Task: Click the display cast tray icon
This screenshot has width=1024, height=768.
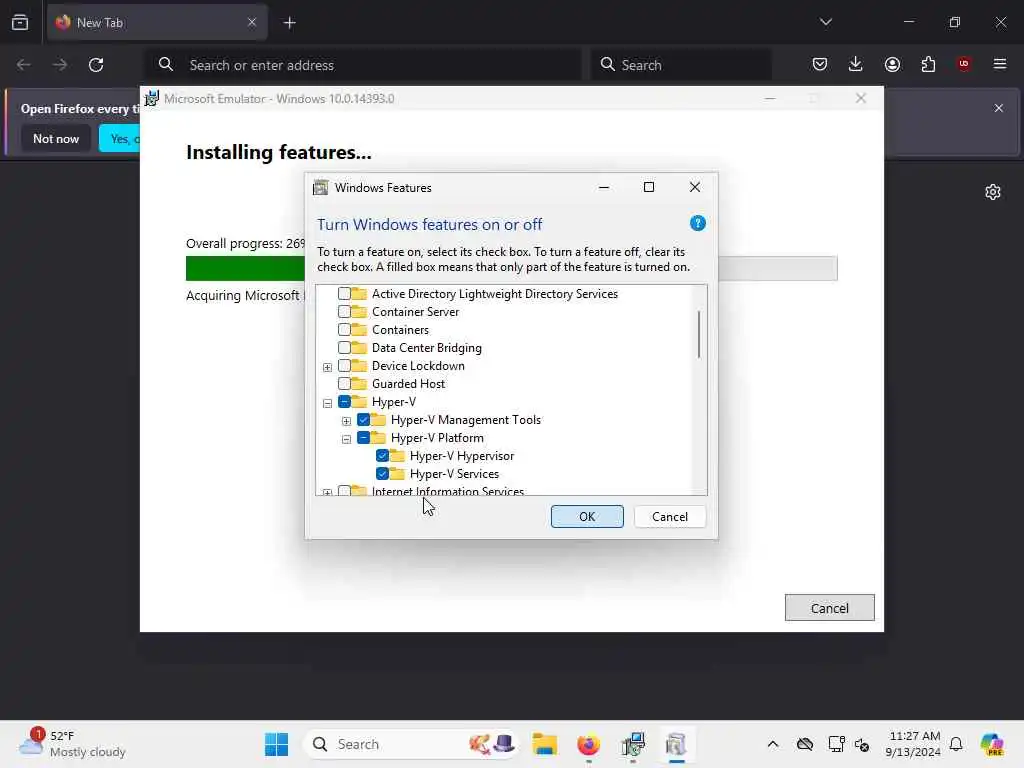Action: click(836, 744)
